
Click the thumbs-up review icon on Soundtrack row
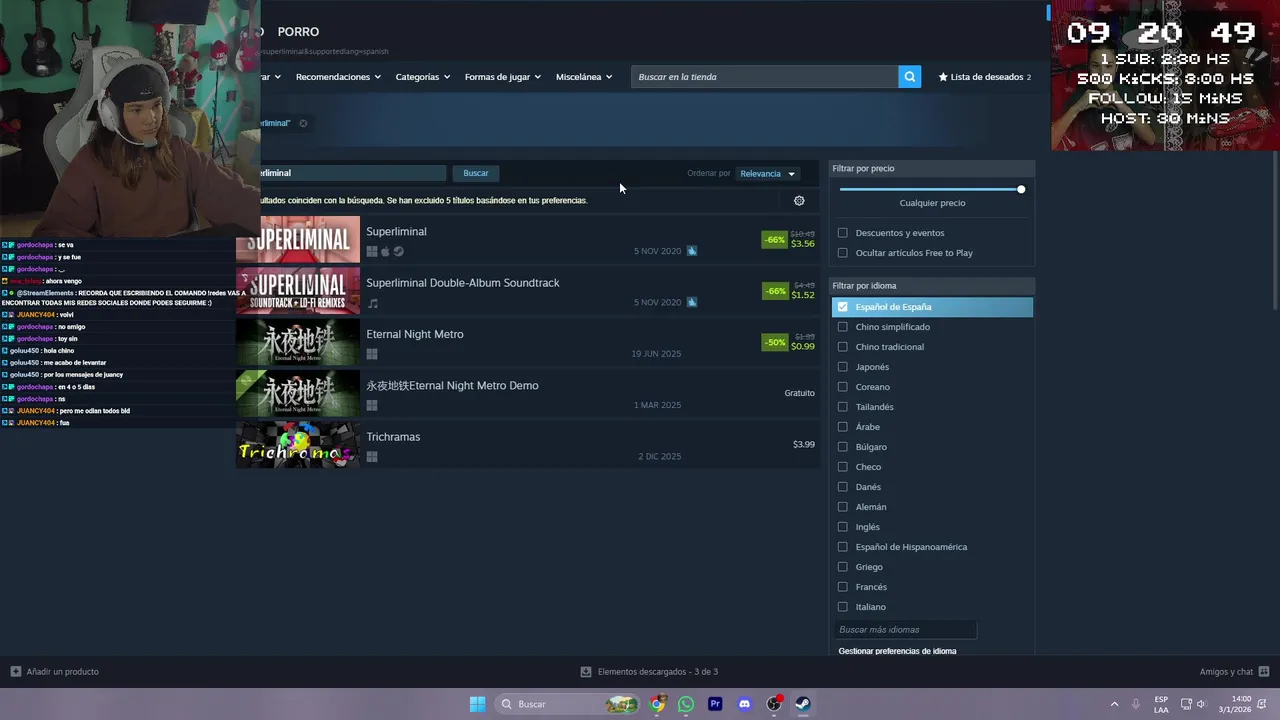point(692,302)
